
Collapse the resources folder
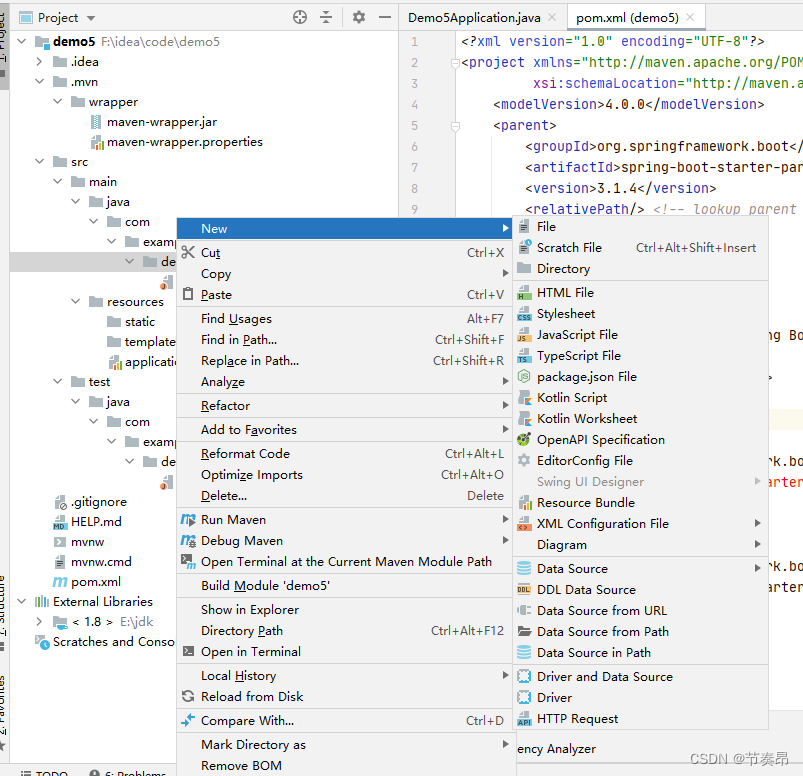pyautogui.click(x=75, y=301)
